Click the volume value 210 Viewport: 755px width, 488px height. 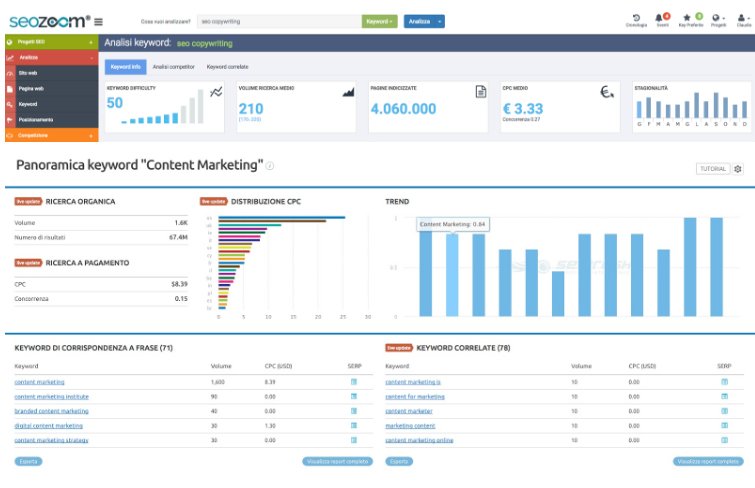click(x=251, y=109)
